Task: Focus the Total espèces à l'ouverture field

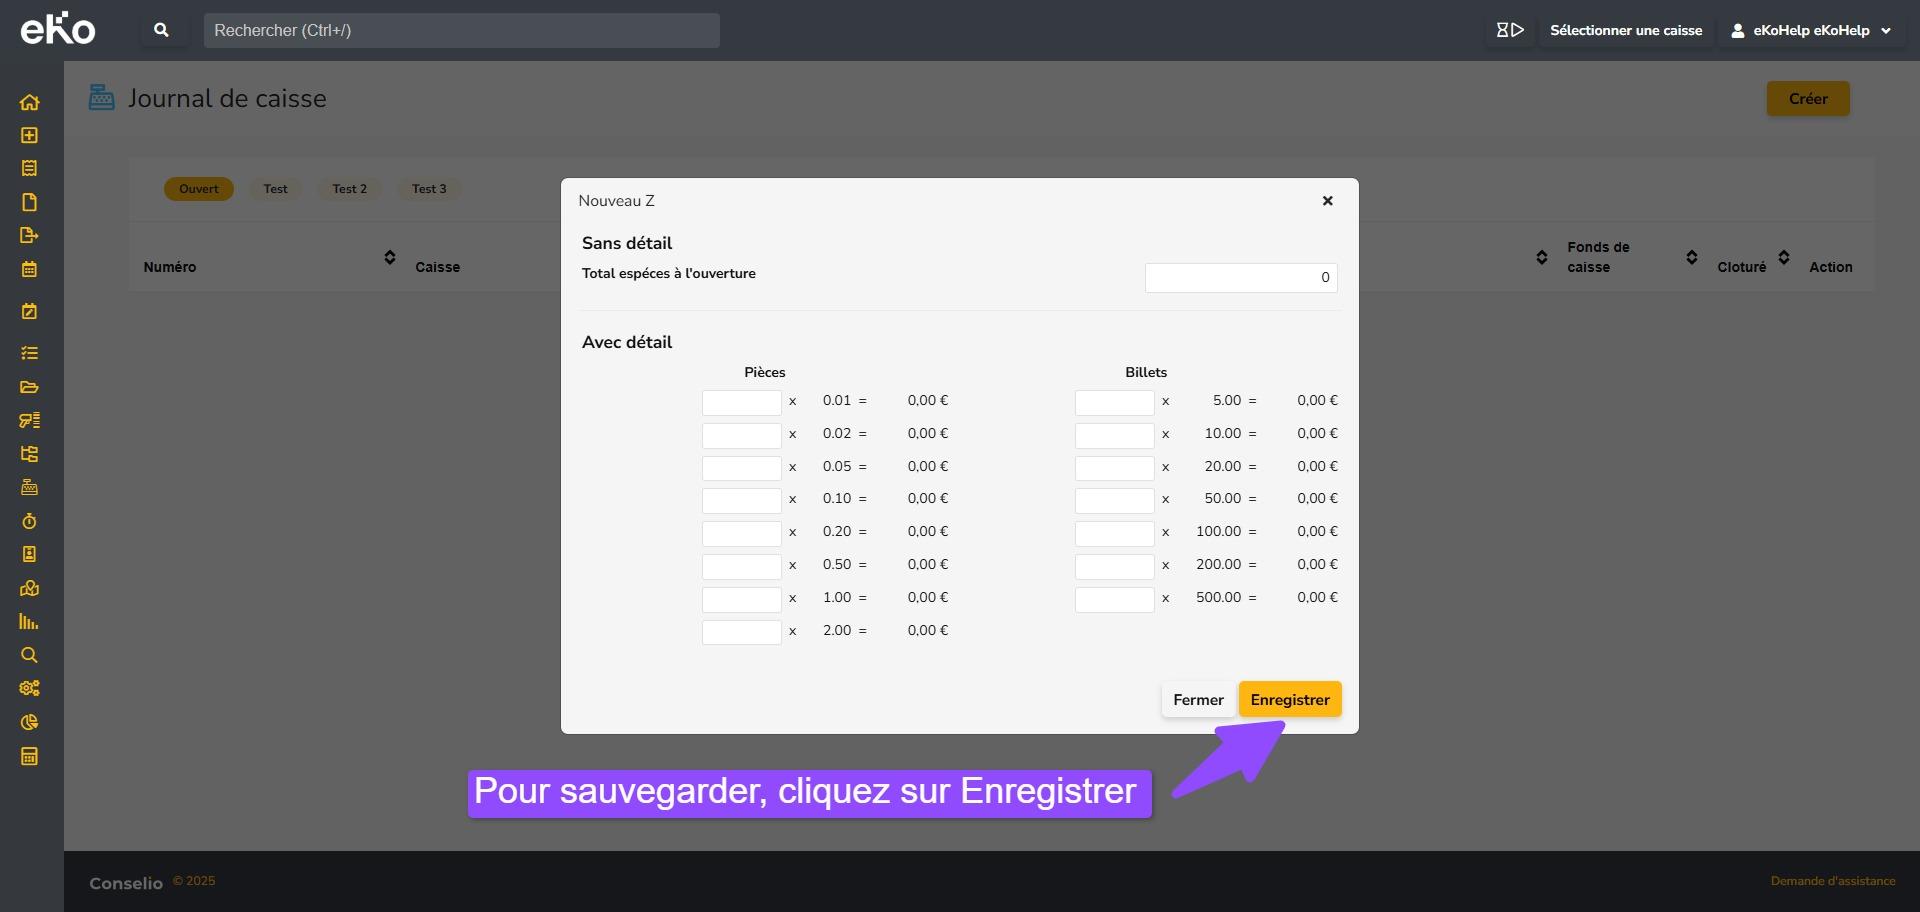Action: pyautogui.click(x=1240, y=278)
